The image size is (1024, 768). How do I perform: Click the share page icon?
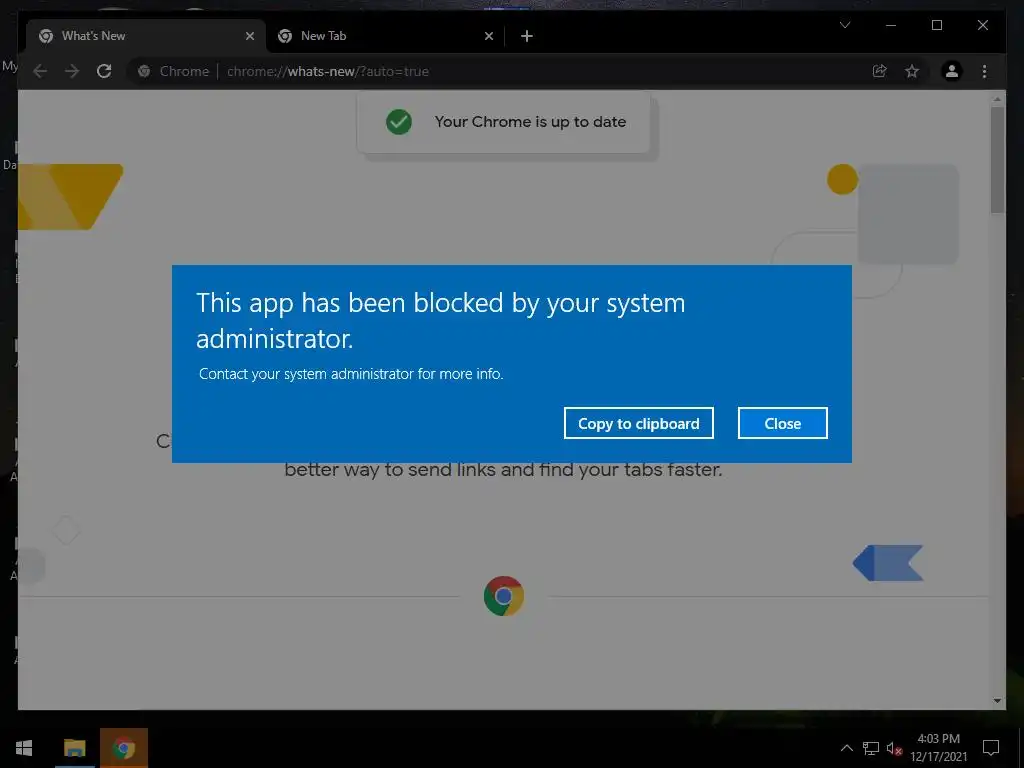[x=880, y=71]
